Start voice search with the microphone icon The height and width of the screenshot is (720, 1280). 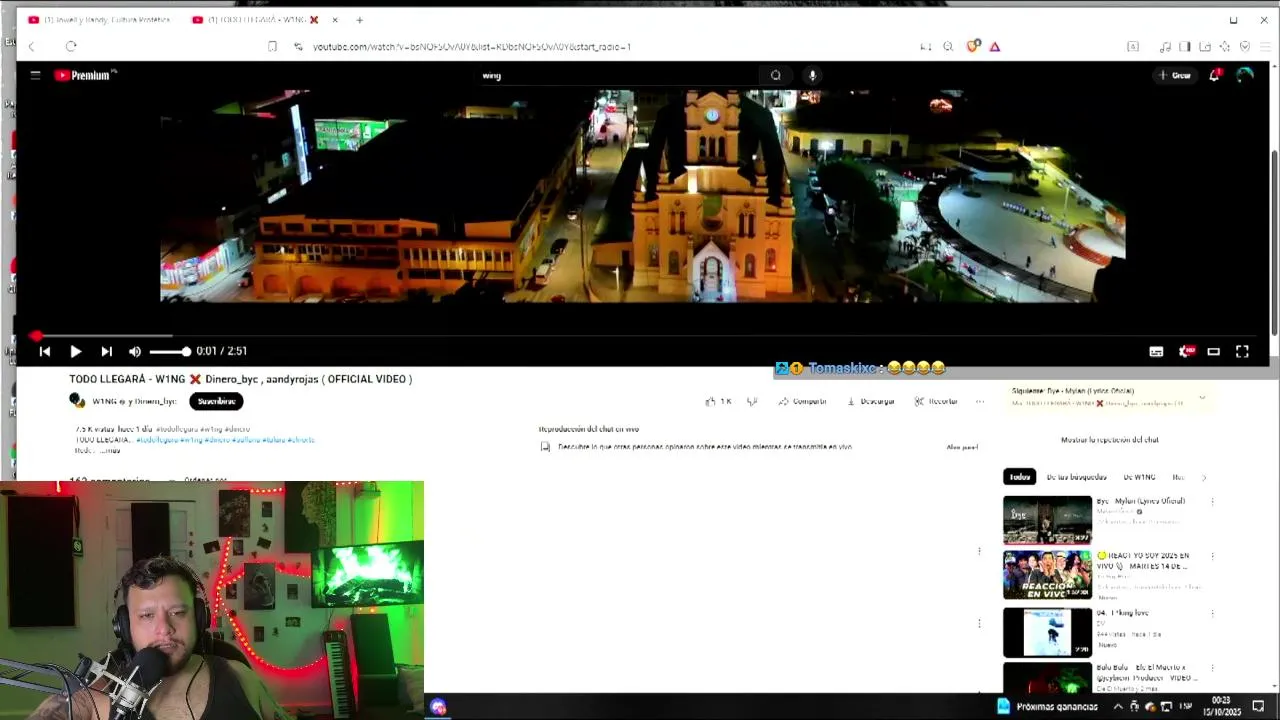(812, 75)
